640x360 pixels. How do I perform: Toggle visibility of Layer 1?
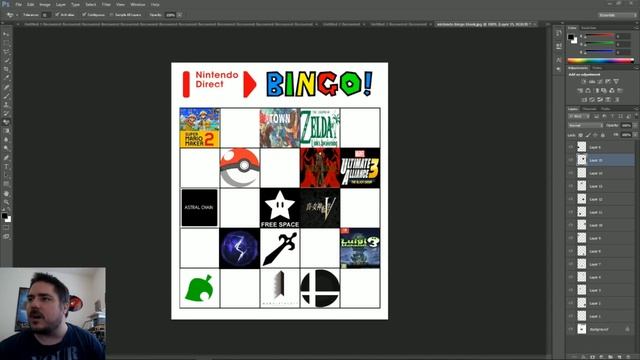[571, 316]
